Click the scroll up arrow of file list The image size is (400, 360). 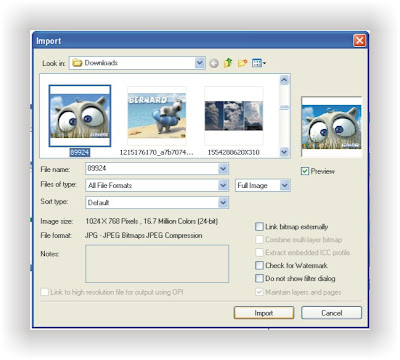coord(284,80)
